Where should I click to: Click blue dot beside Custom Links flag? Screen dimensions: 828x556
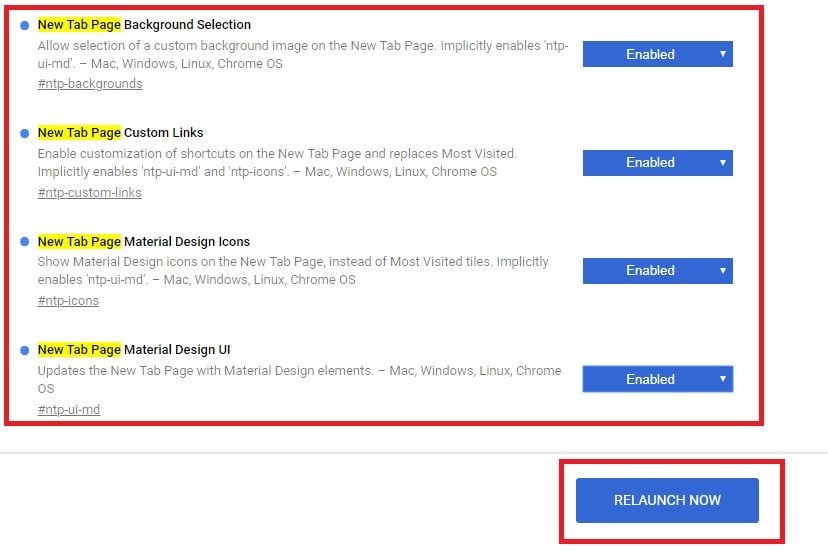pos(24,134)
